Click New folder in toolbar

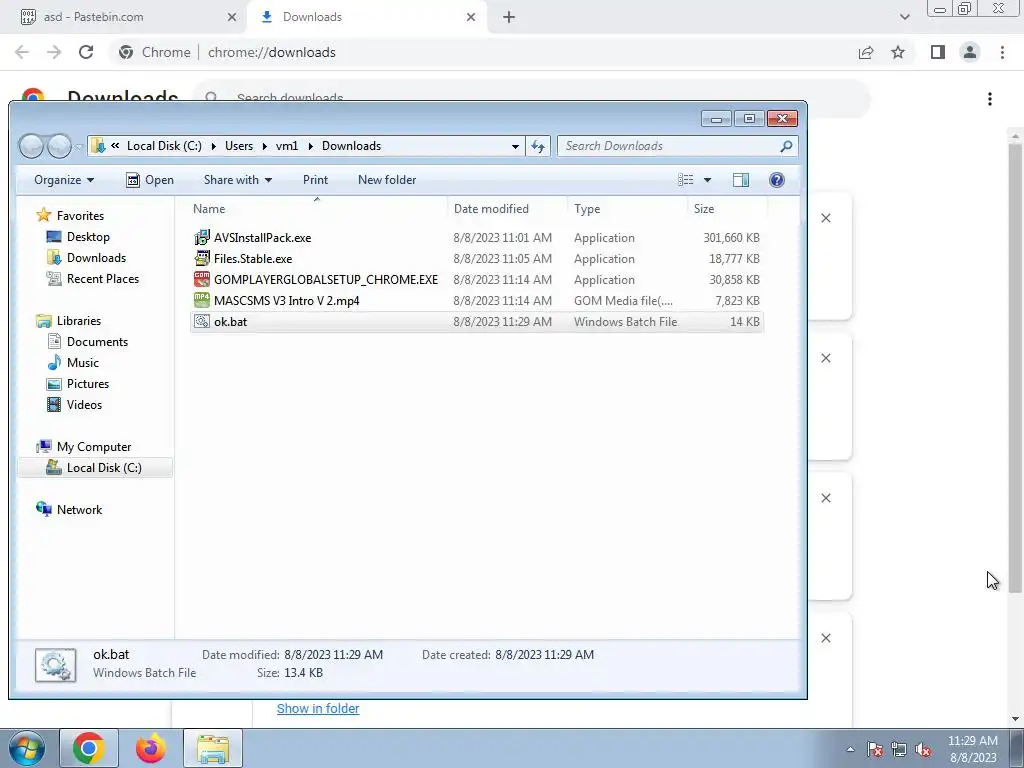pos(387,180)
